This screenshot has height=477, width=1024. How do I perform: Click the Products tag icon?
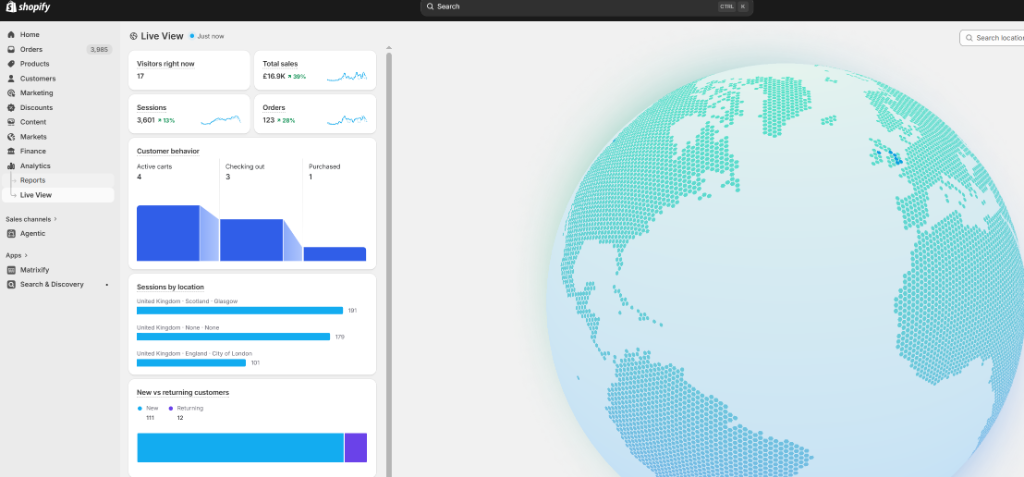(x=11, y=64)
